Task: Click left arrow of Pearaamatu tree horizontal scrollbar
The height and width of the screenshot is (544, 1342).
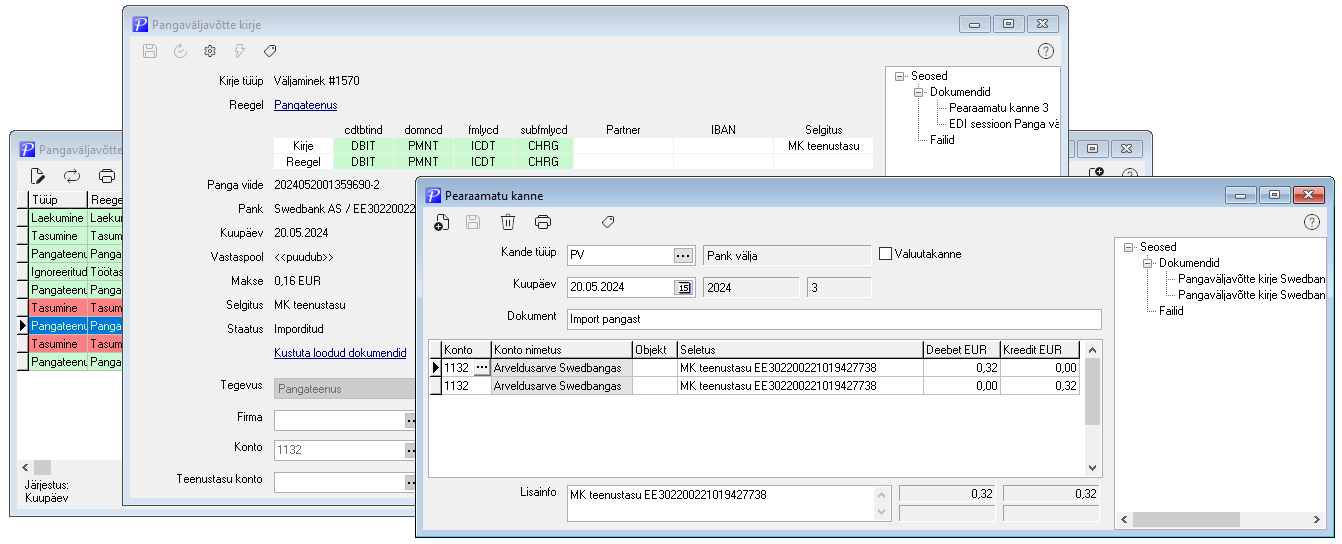Action: click(1123, 520)
